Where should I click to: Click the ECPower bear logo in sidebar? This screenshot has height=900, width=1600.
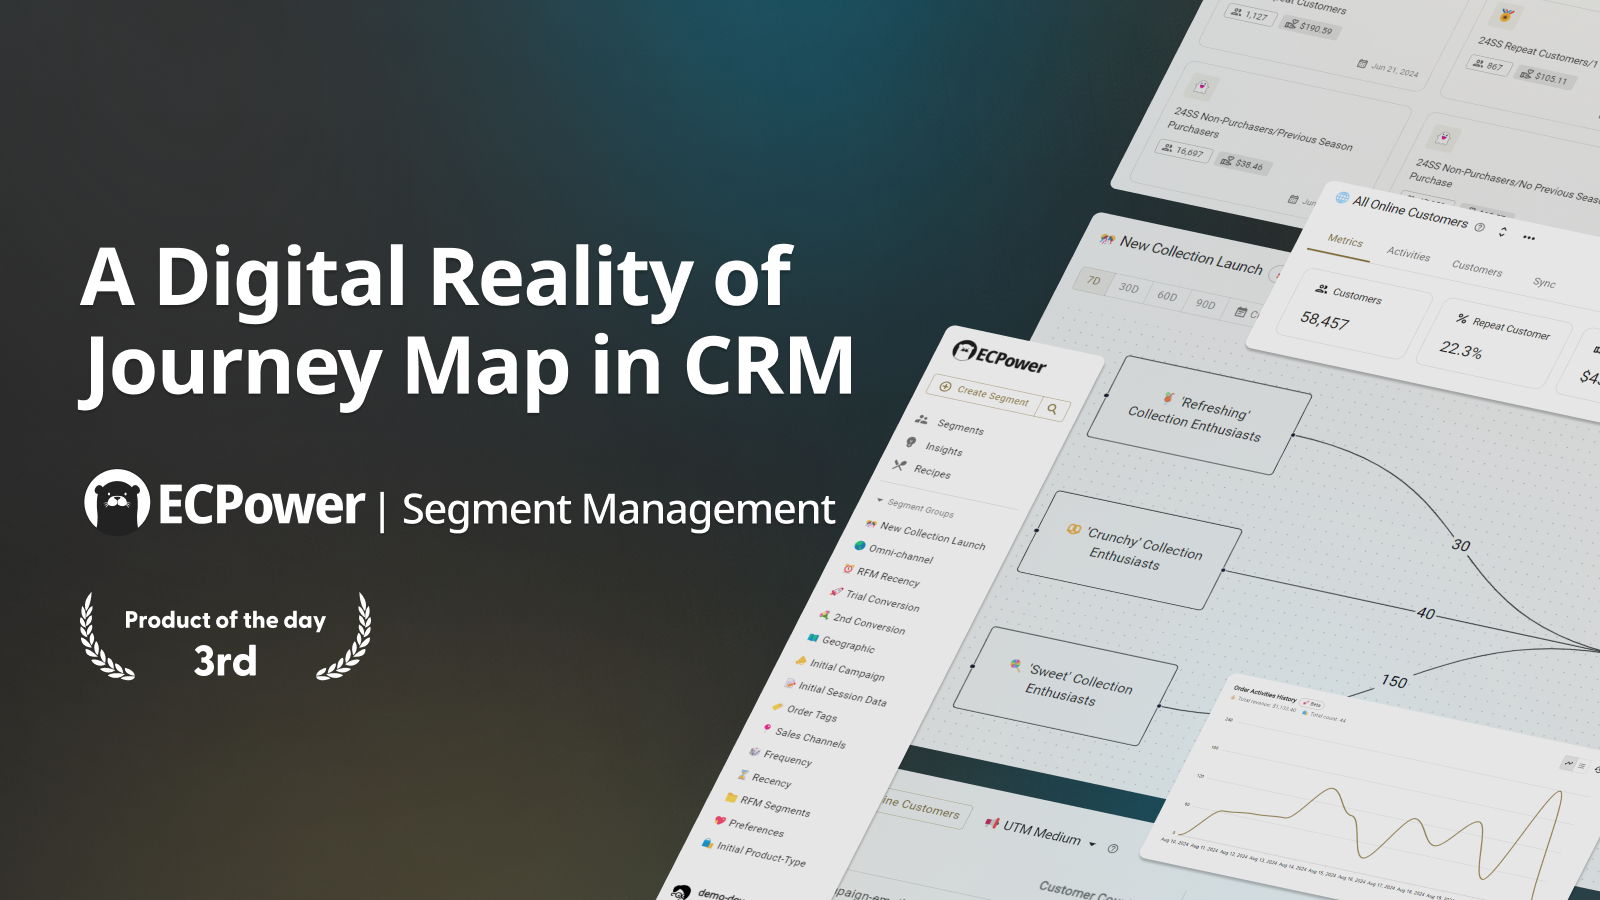(964, 350)
